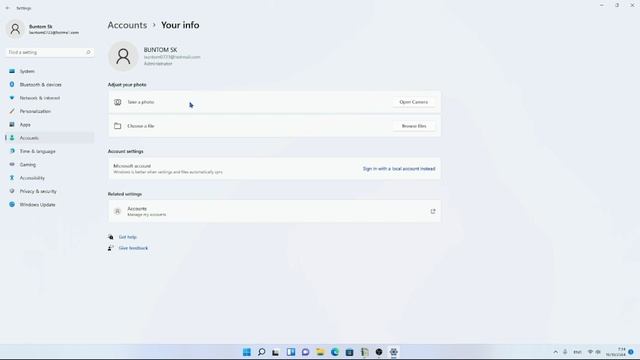Viewport: 640px width, 360px height.
Task: Click the Personalization brush icon
Action: [12, 111]
